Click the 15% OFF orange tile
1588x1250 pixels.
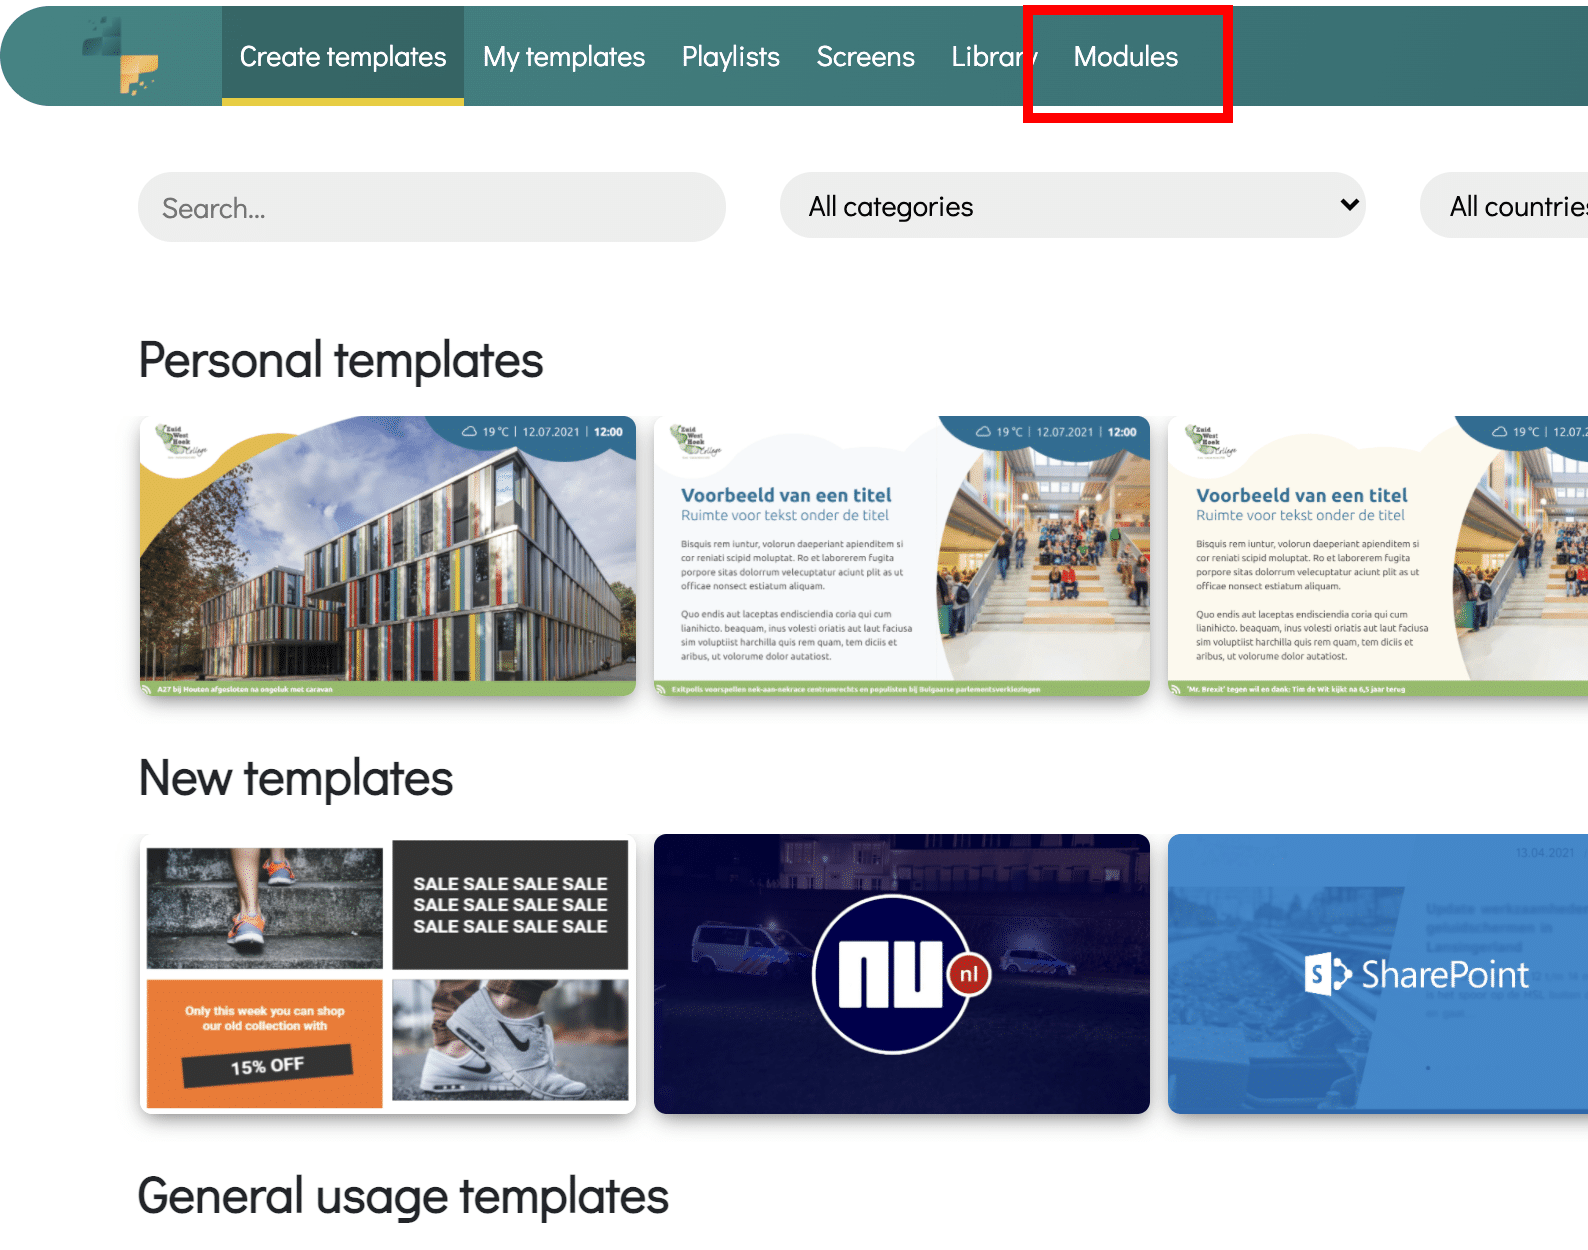[x=265, y=1043]
